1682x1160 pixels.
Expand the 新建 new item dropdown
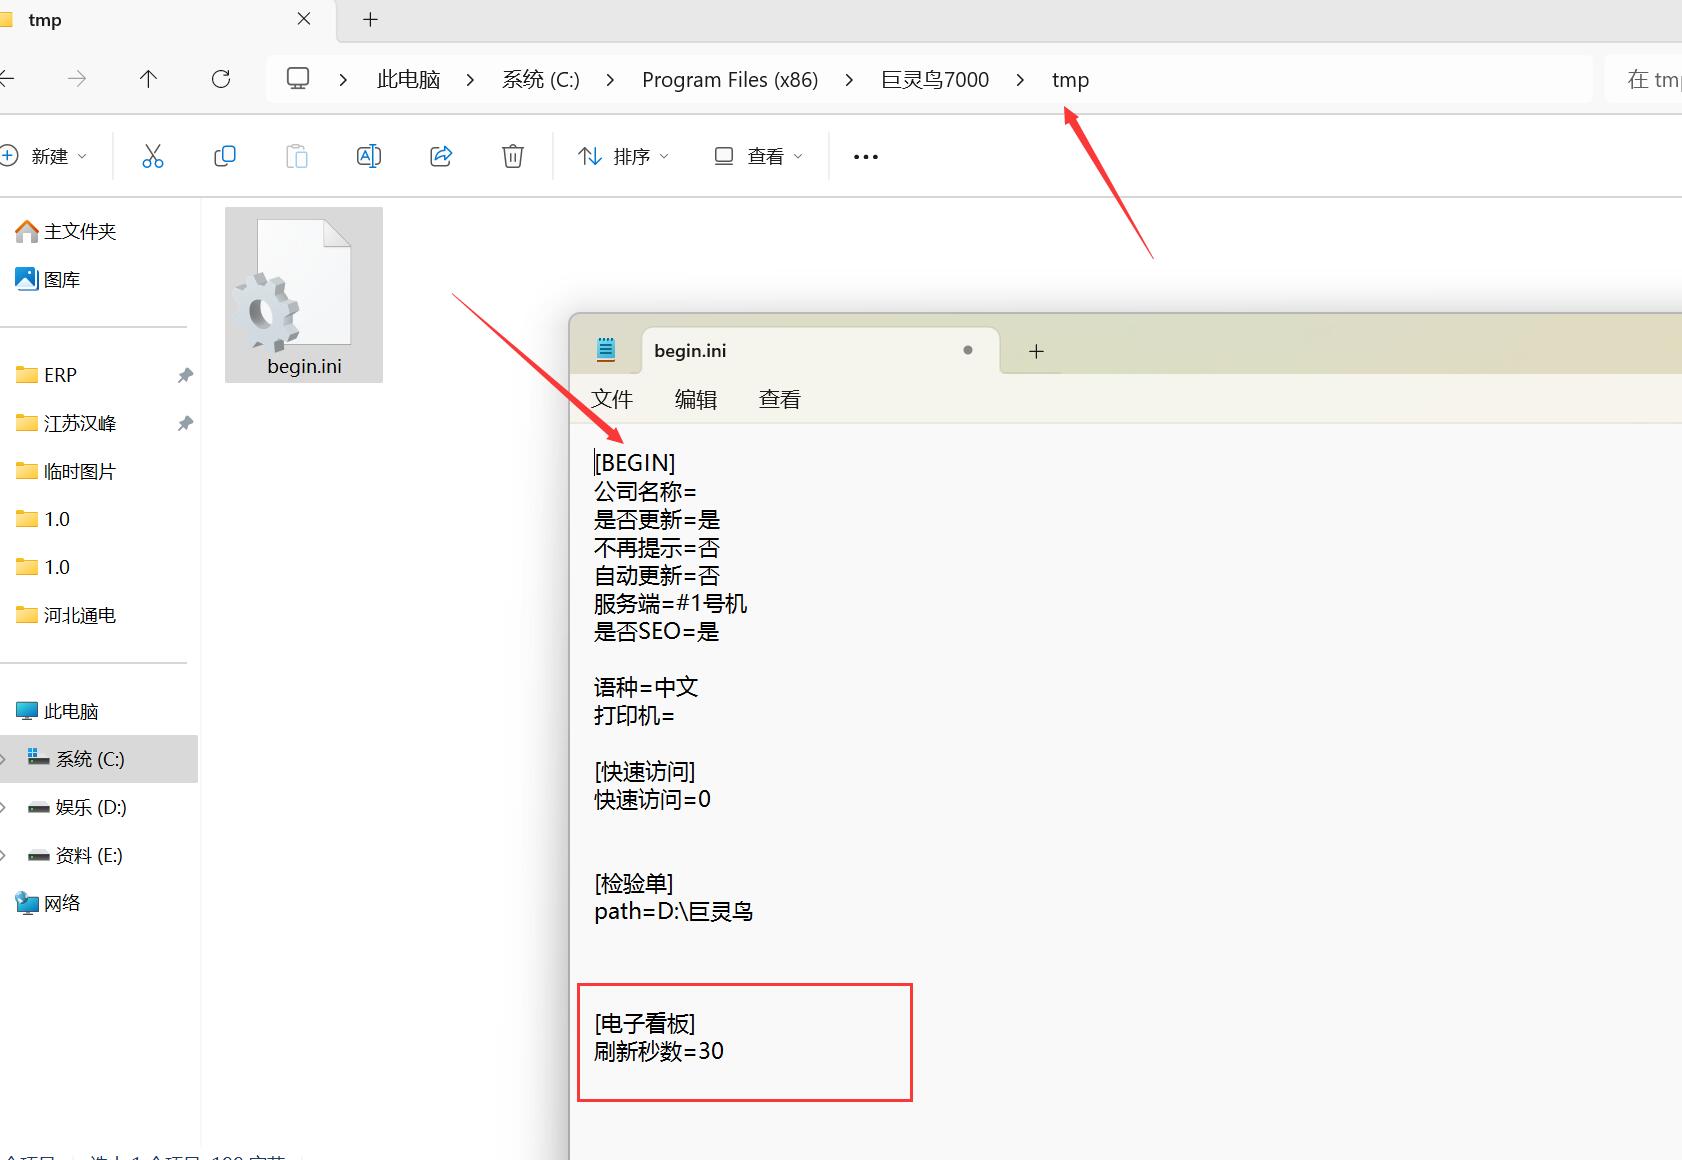pyautogui.click(x=46, y=156)
